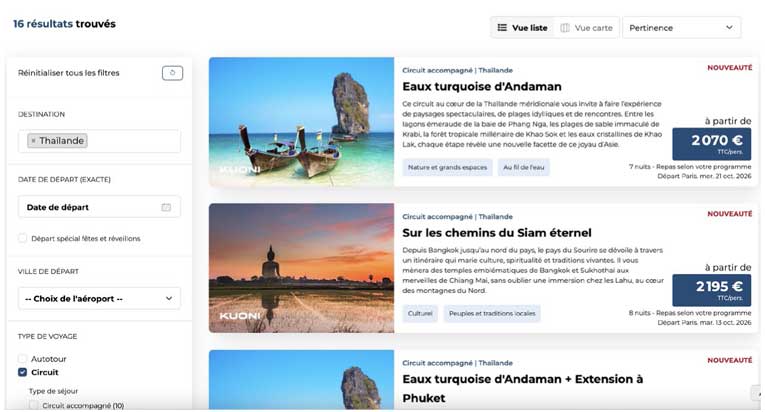Click the scroll-to-top arrow button
The image size is (765, 412).
(756, 394)
